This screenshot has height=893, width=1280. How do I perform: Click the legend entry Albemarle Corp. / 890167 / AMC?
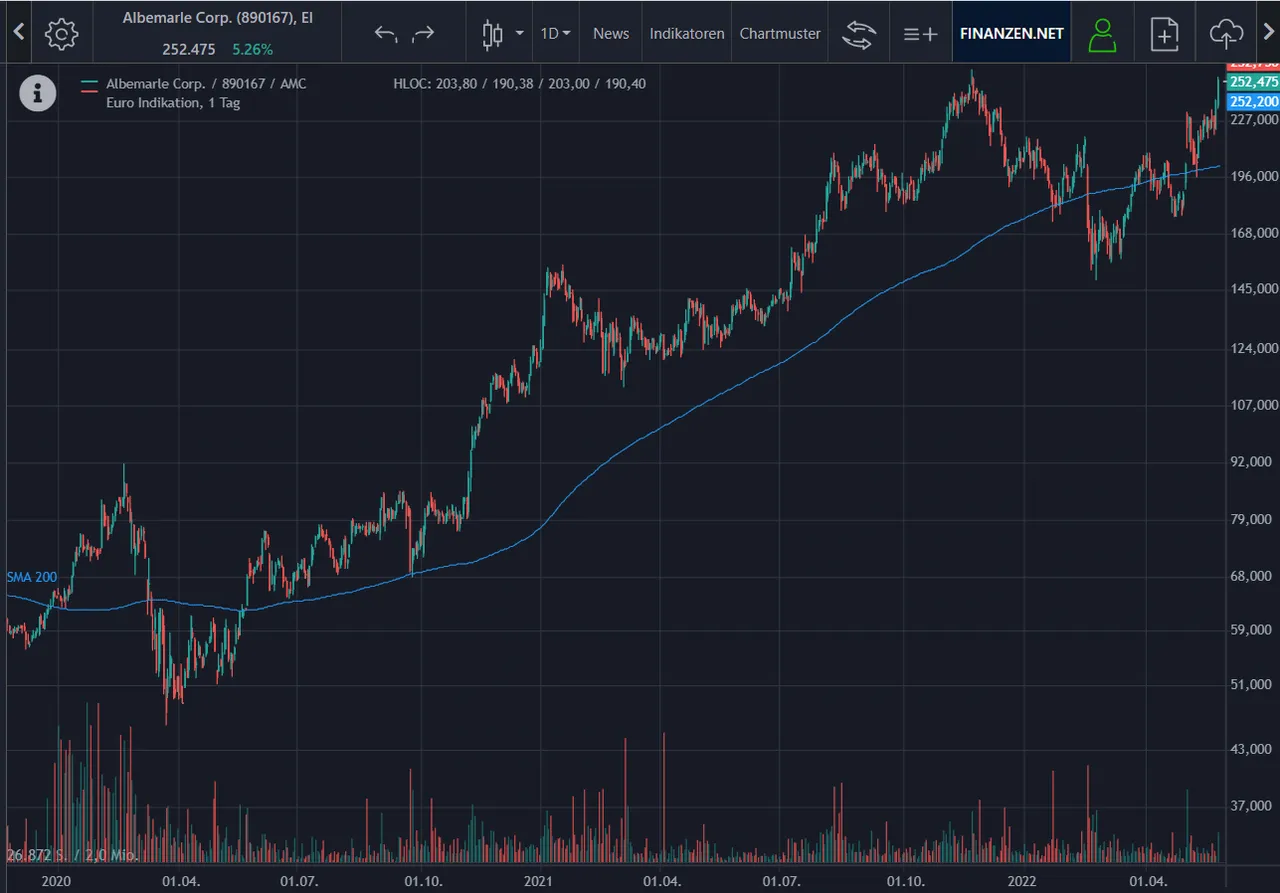[x=206, y=84]
